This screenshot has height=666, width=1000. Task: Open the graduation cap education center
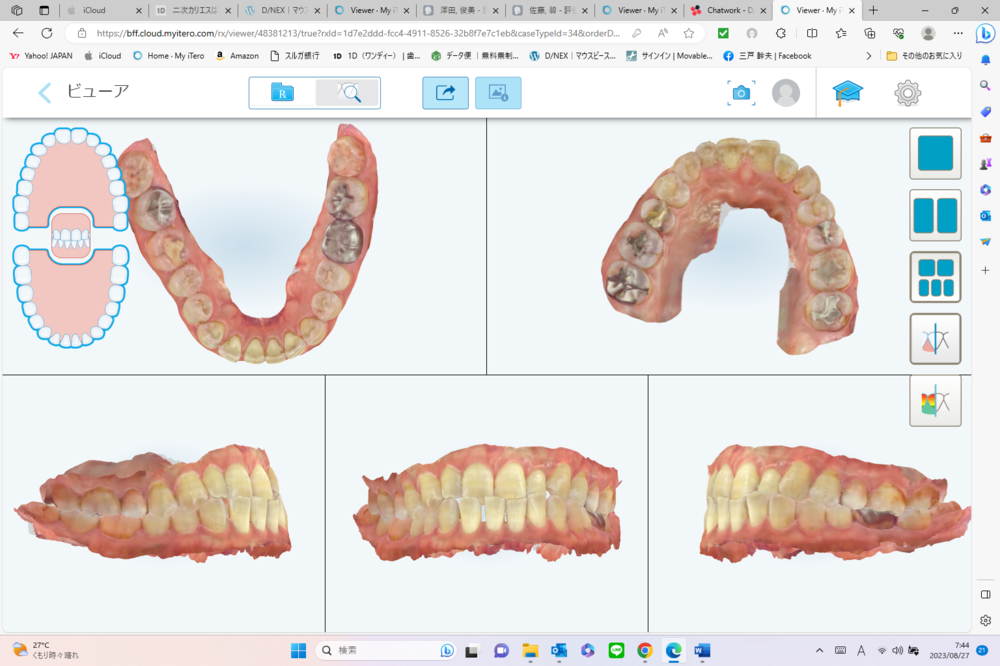point(848,93)
